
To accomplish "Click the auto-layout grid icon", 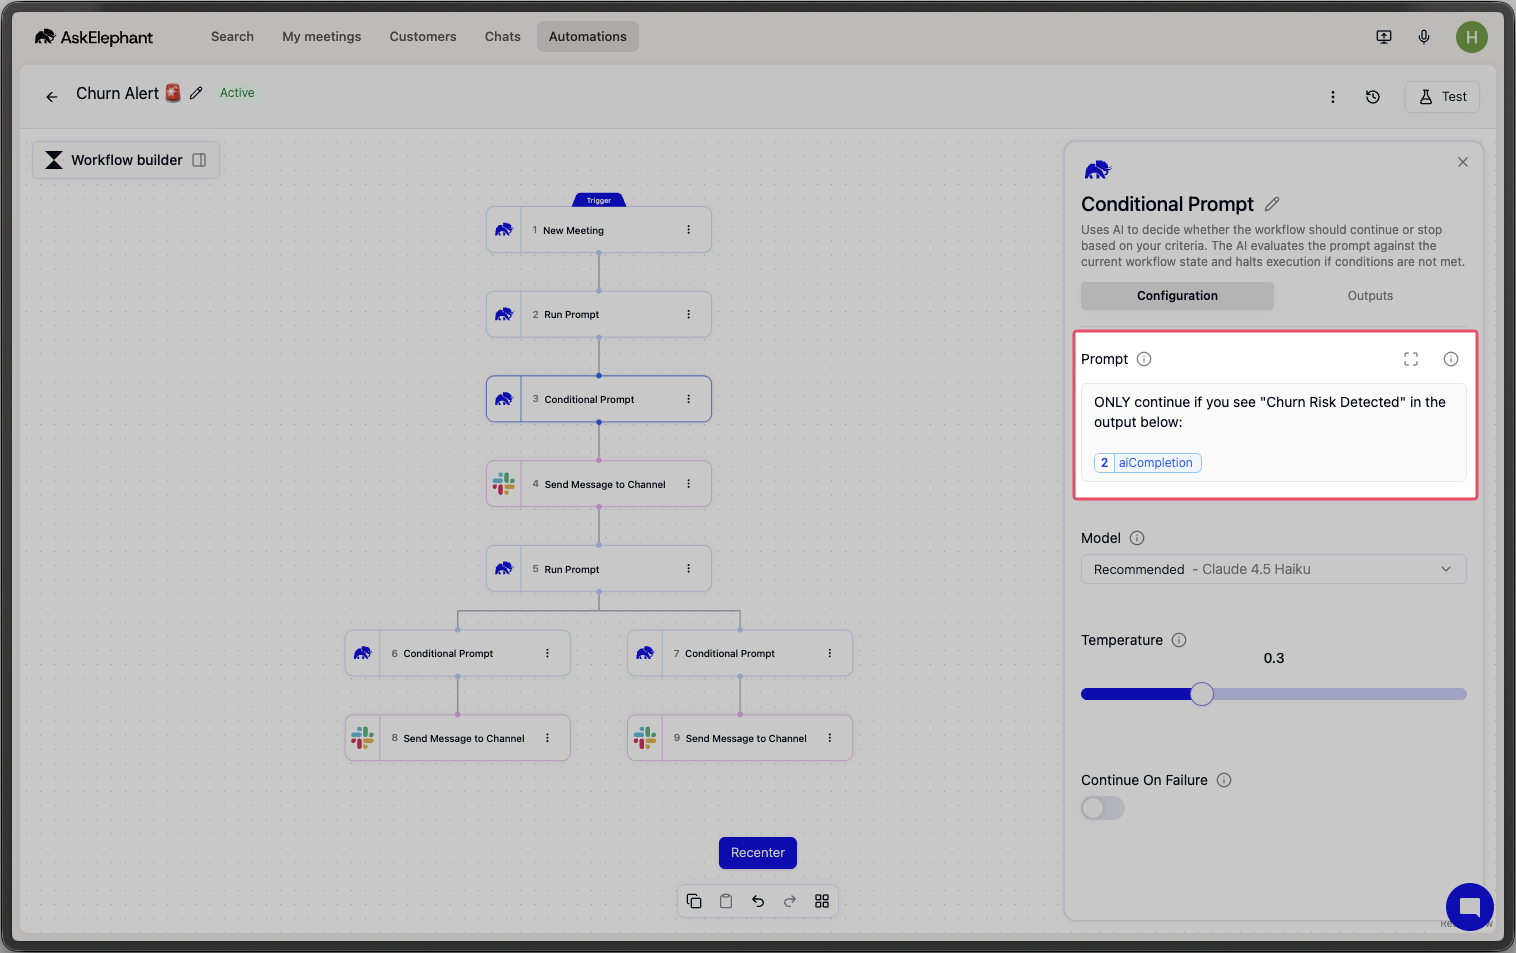I will pos(822,901).
